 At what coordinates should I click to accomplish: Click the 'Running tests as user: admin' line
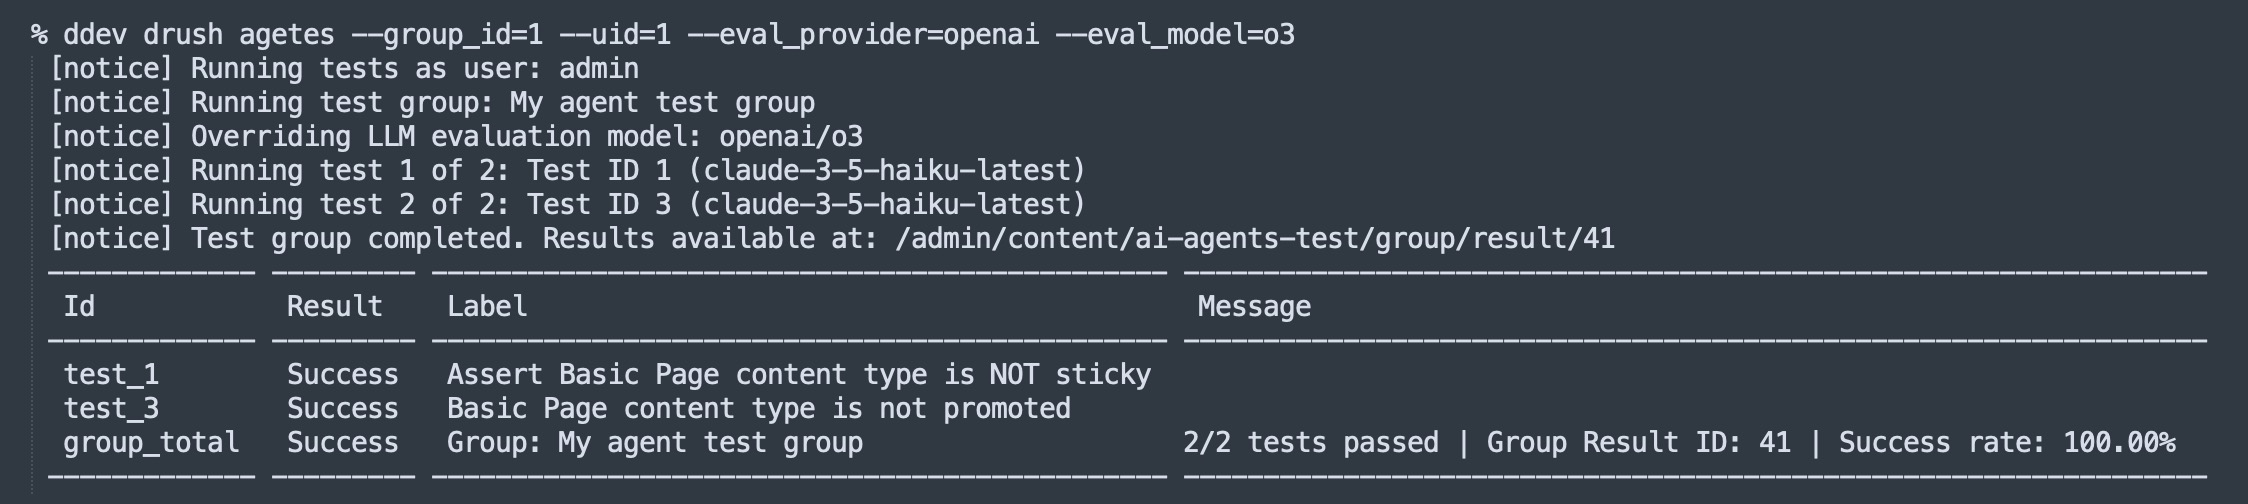[344, 69]
